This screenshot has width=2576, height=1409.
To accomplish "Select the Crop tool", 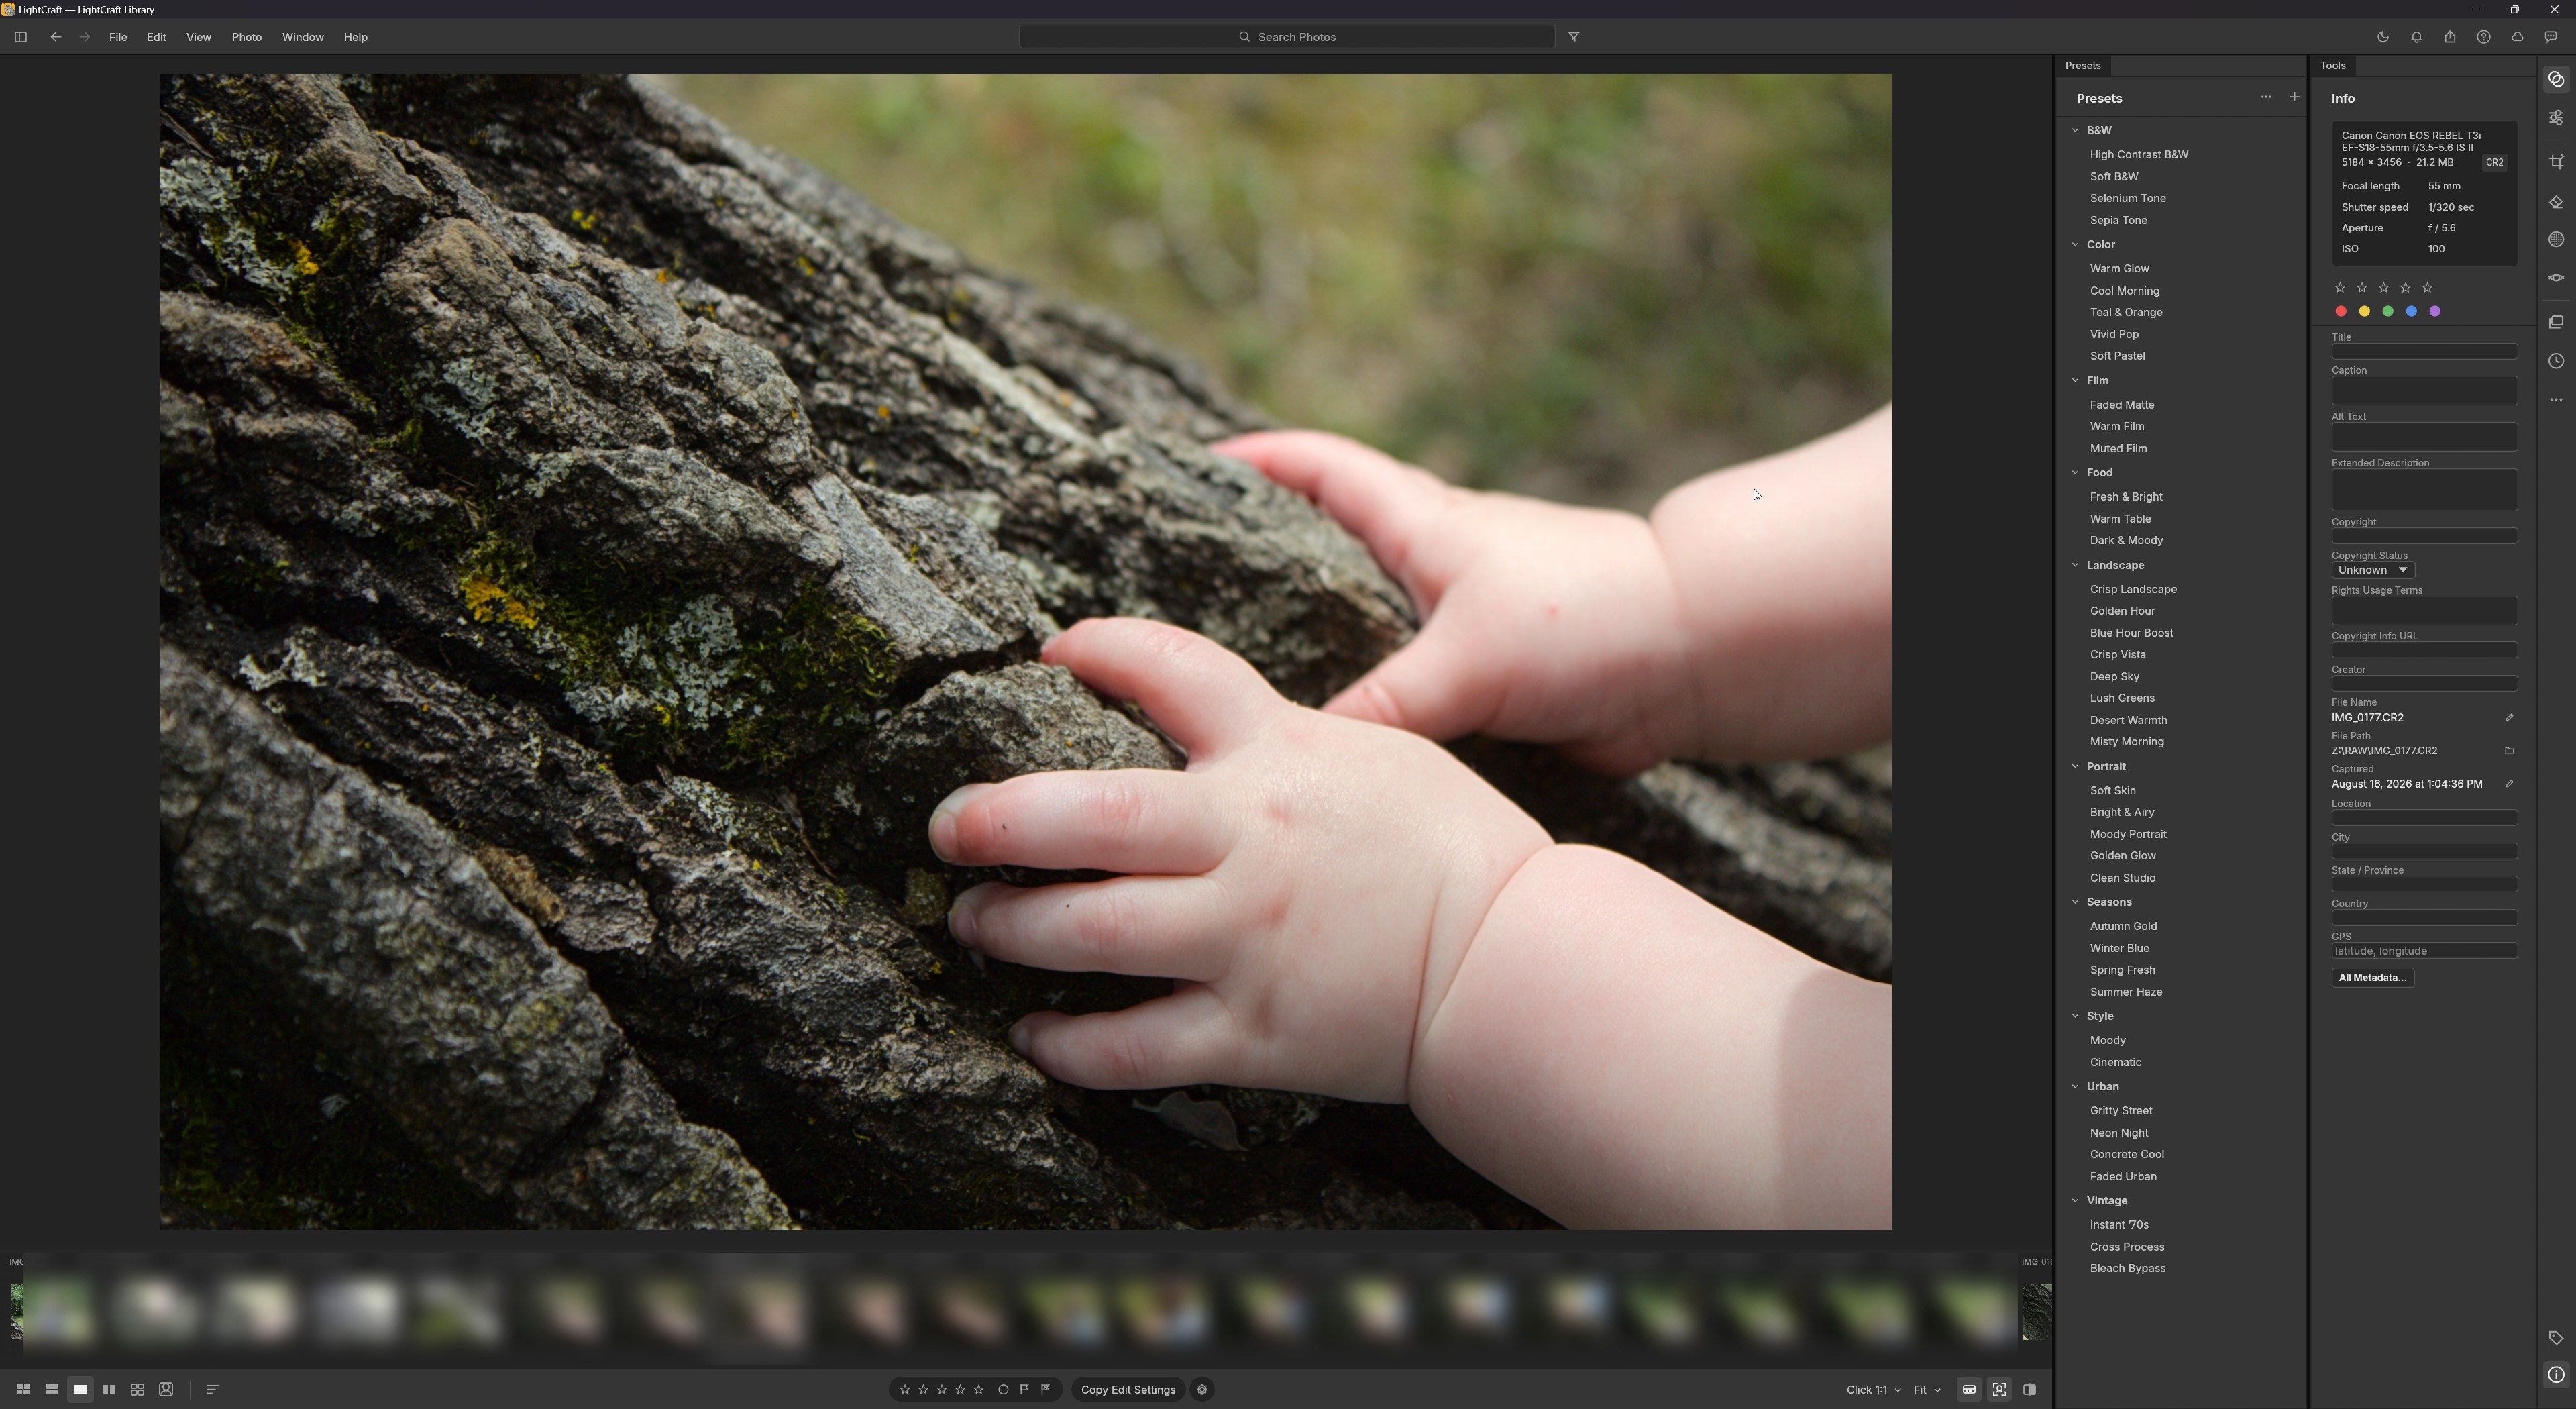I will tap(2556, 162).
